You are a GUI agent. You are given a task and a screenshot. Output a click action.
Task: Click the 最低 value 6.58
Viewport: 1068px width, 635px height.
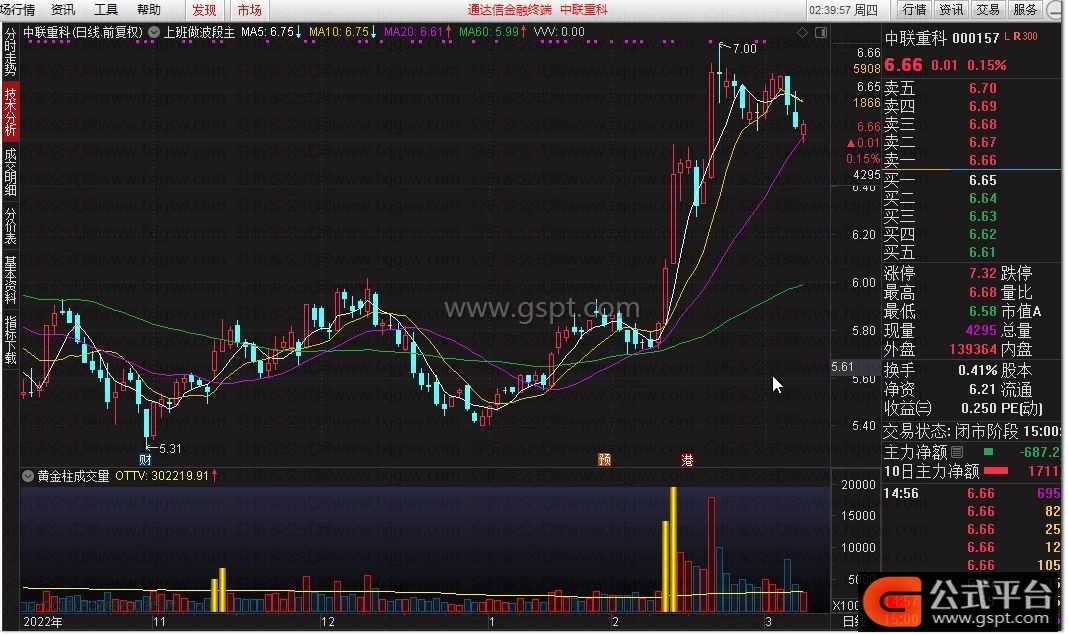982,311
